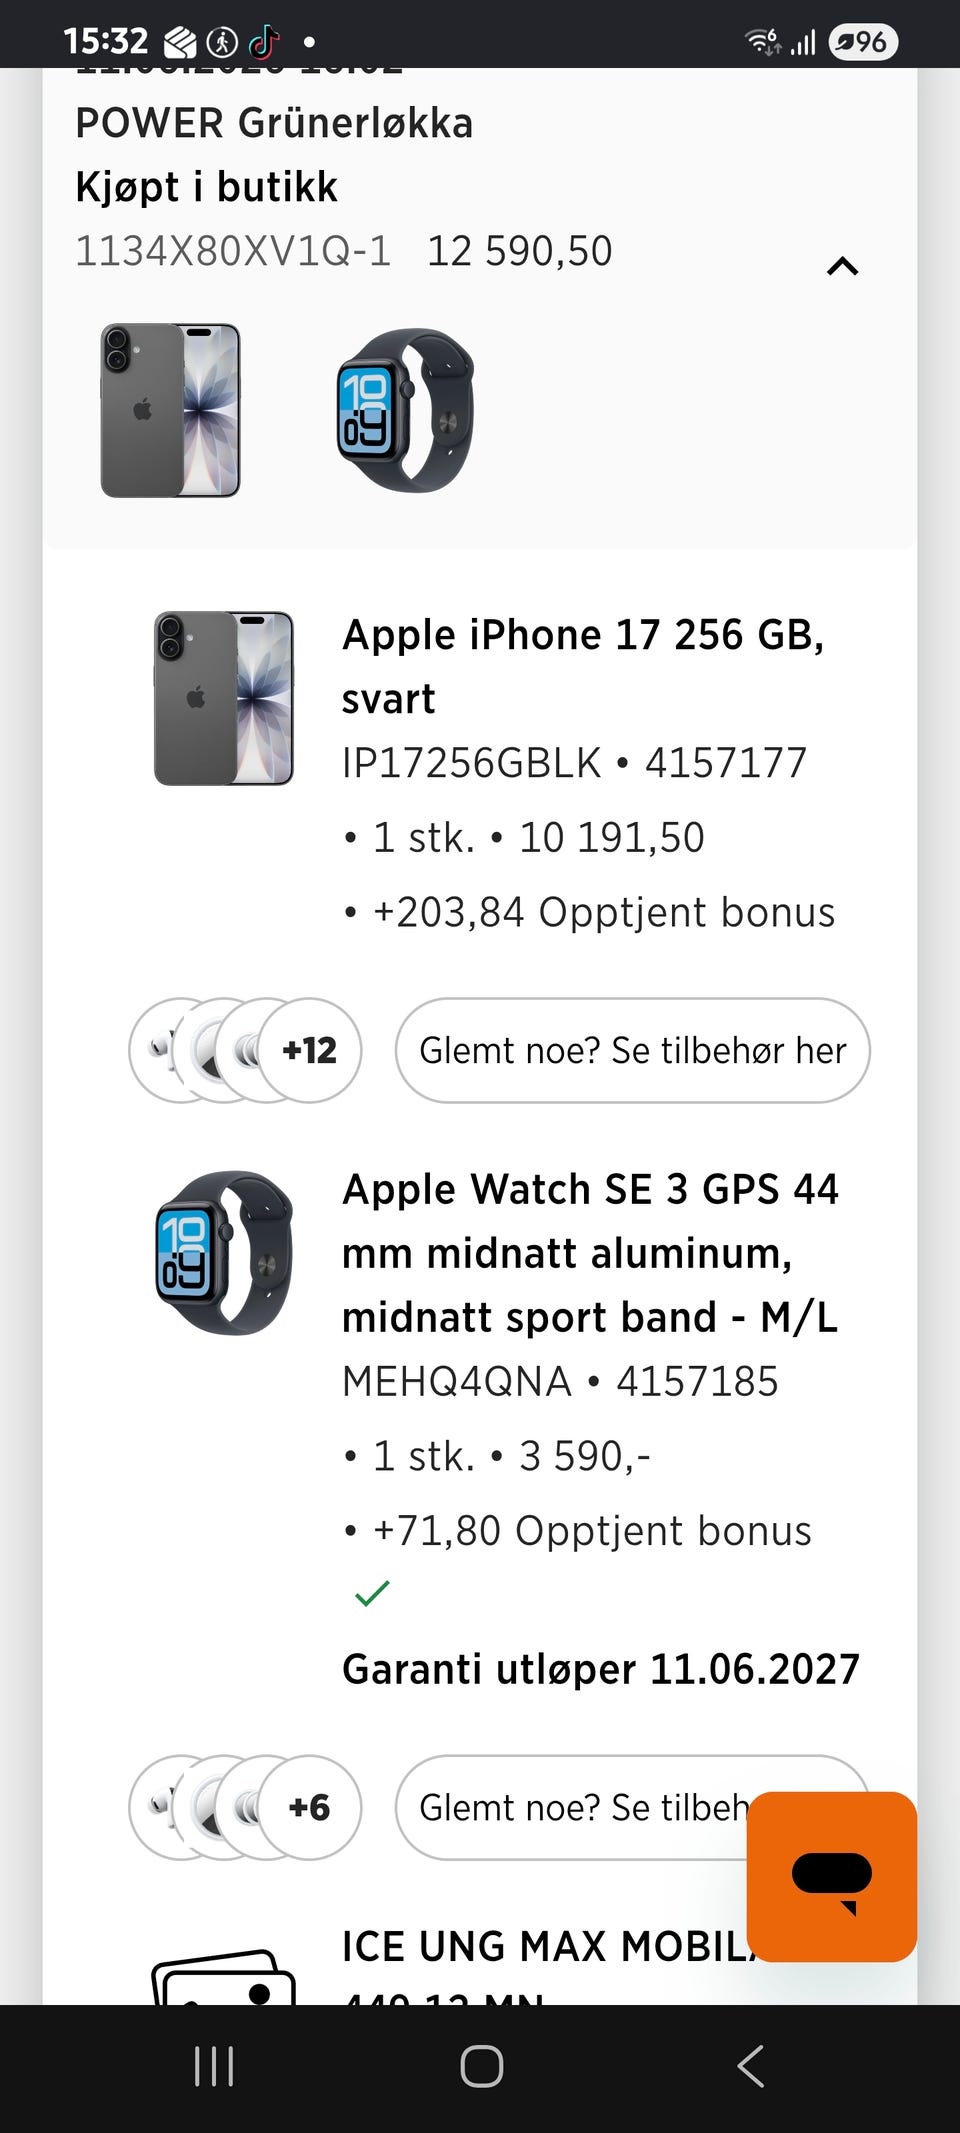Select order number 1134X80XV1Q-1
The height and width of the screenshot is (2133, 960).
coord(233,251)
